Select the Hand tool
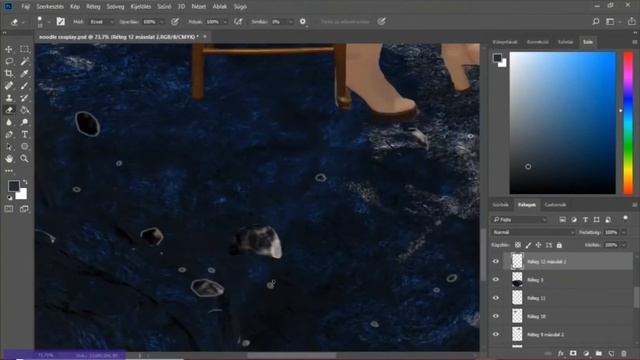Screen dimensions: 640x360 click(x=9, y=159)
